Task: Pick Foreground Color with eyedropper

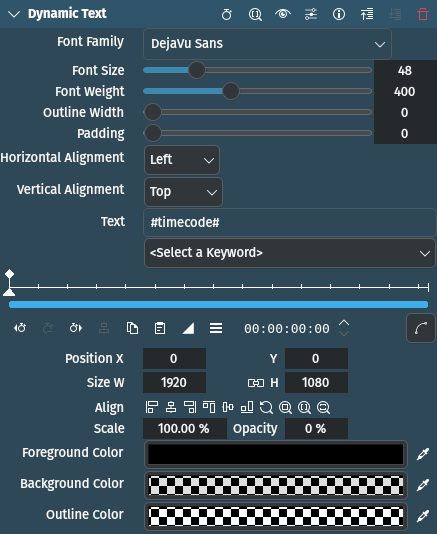Action: (x=423, y=454)
